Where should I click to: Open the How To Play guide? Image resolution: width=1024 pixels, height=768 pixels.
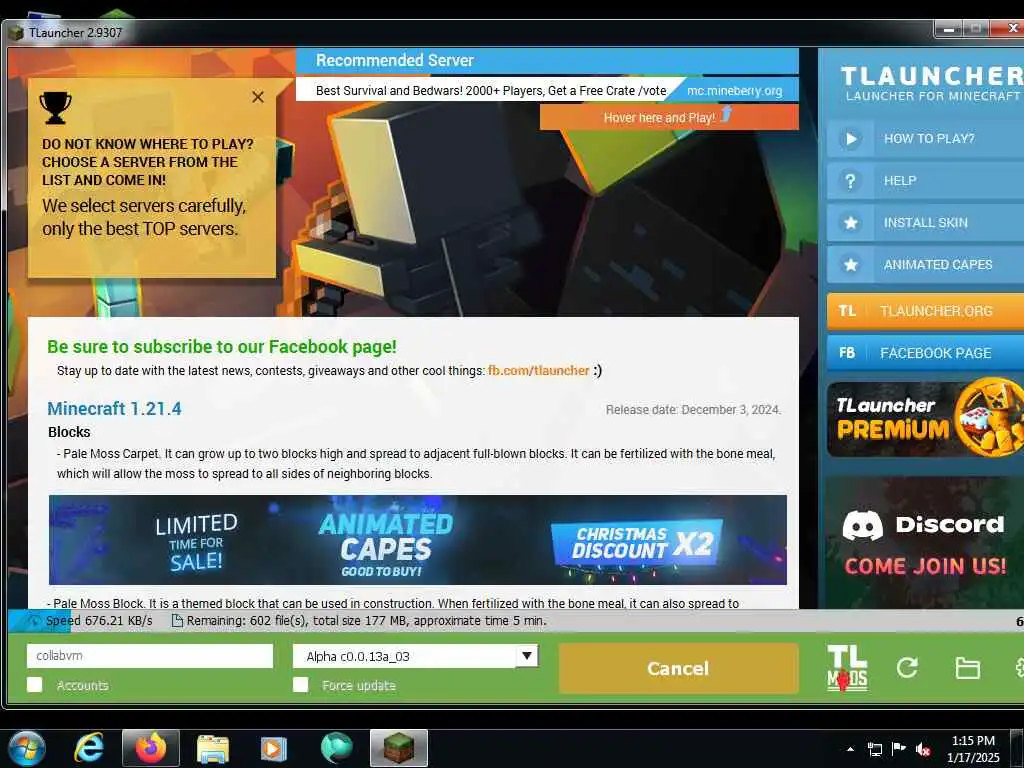coord(925,138)
